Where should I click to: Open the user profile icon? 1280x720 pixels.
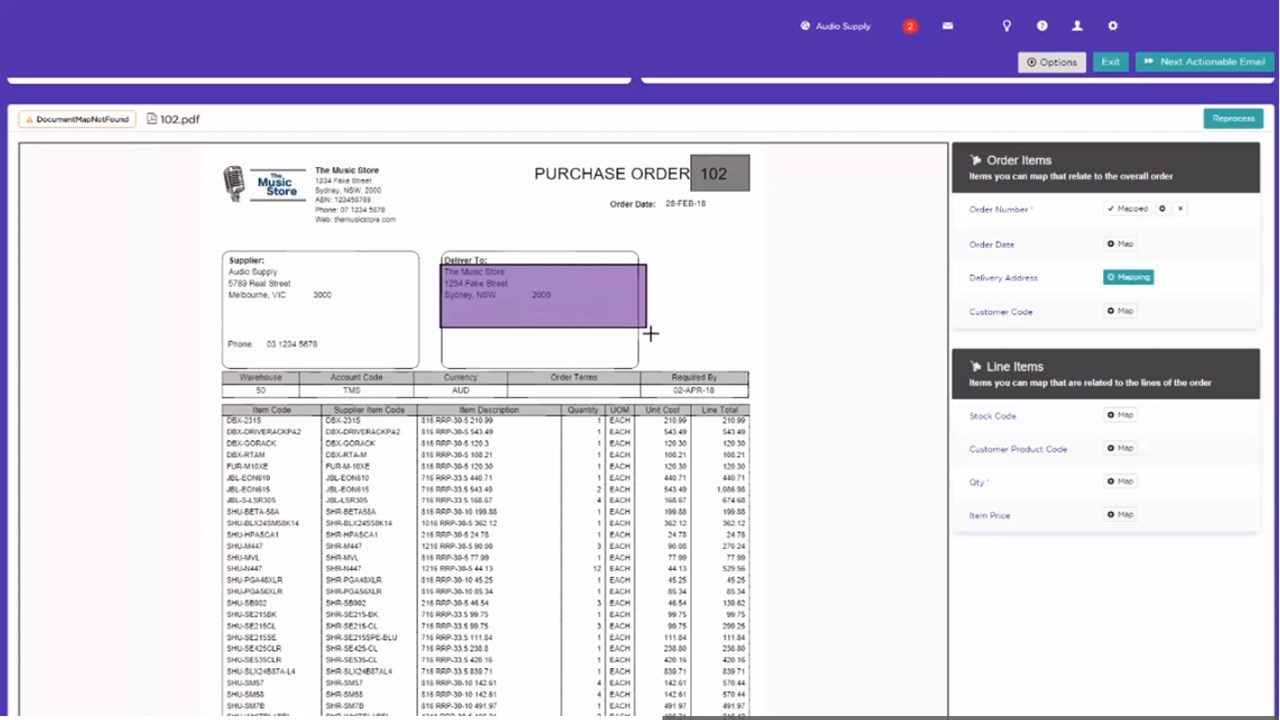coord(1077,26)
